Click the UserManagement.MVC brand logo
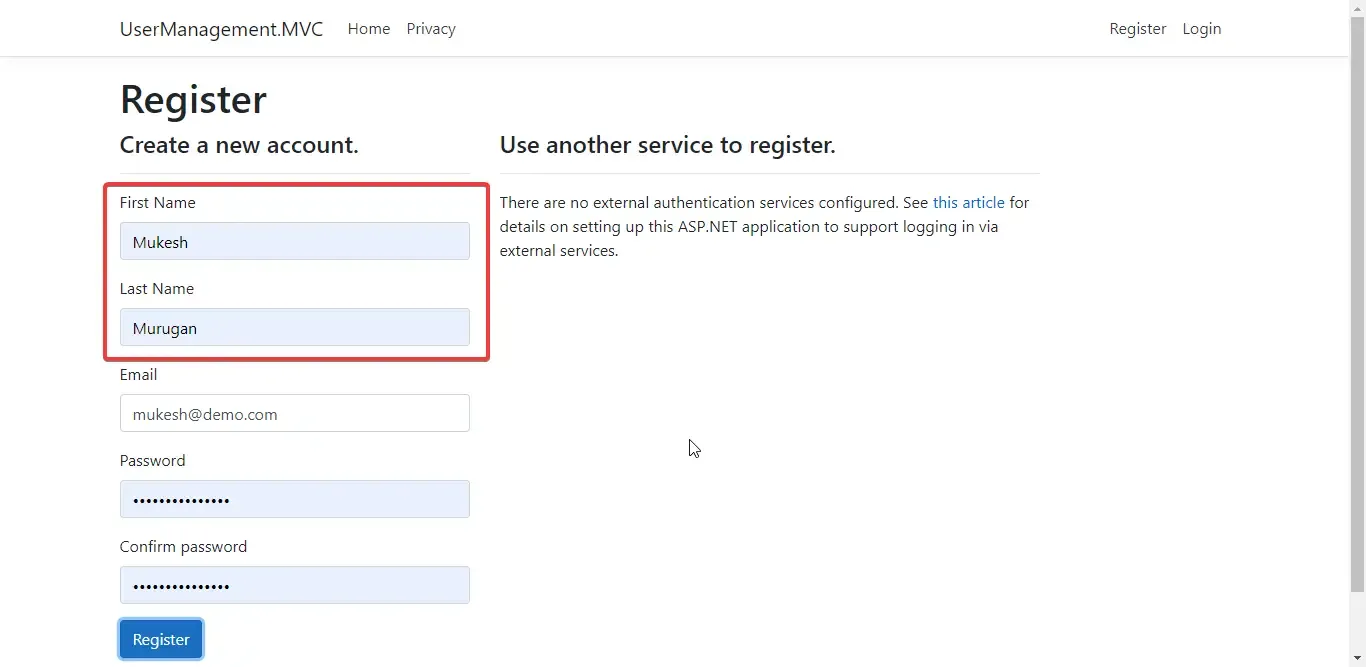This screenshot has width=1366, height=667. tap(220, 29)
